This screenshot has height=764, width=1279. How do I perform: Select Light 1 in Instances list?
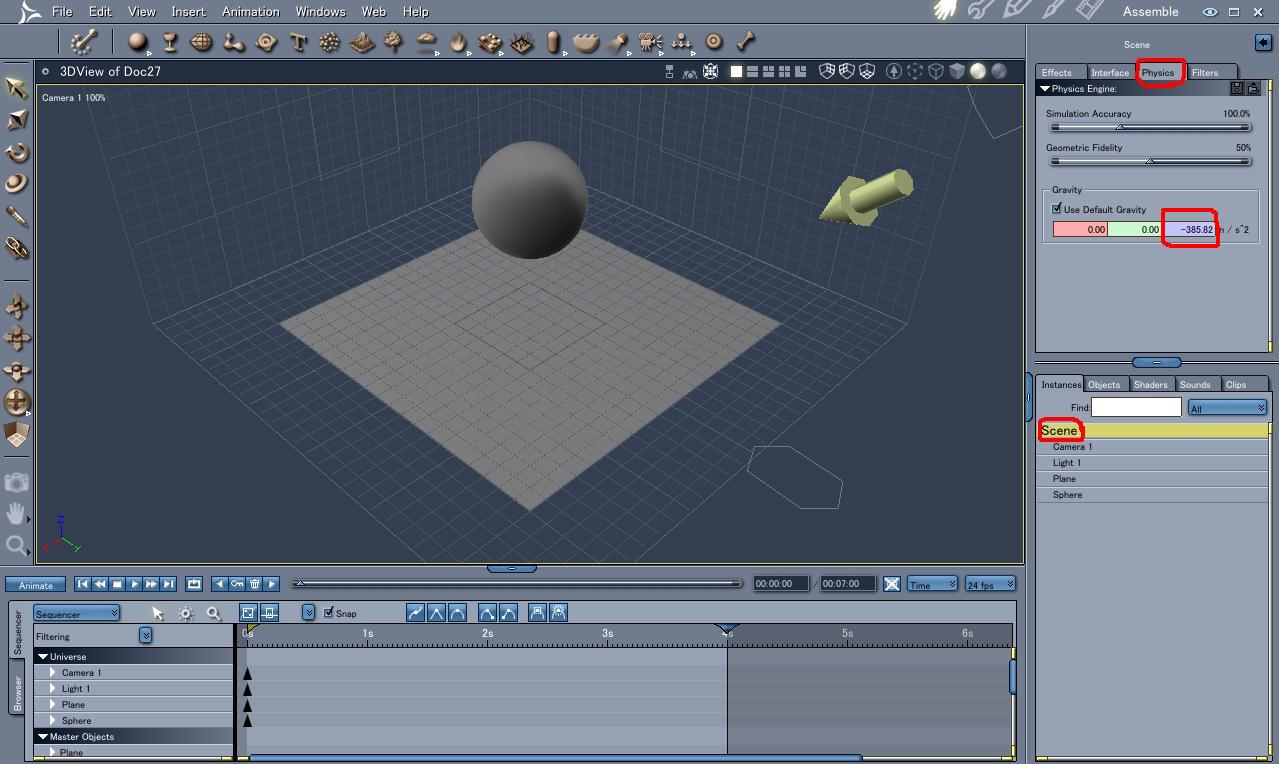[x=1152, y=463]
